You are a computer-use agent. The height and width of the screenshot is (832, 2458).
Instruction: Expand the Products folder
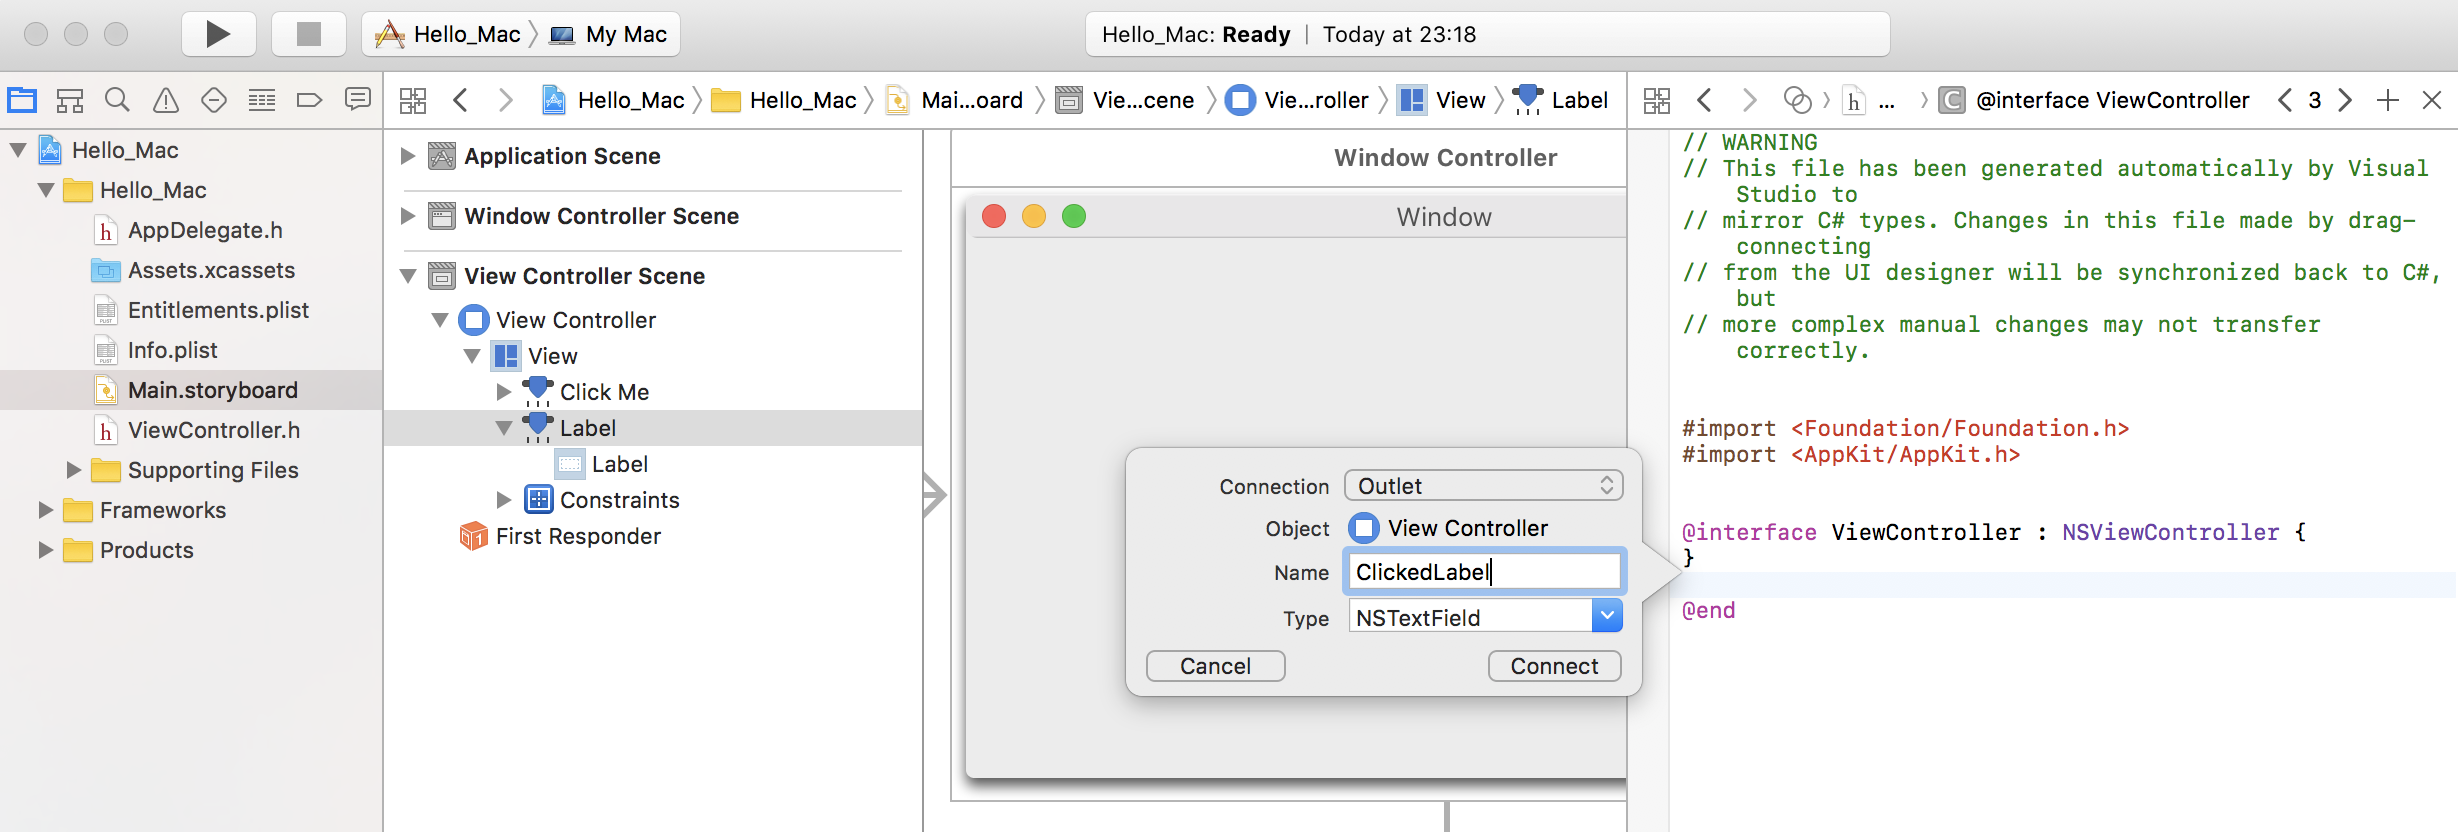click(45, 550)
